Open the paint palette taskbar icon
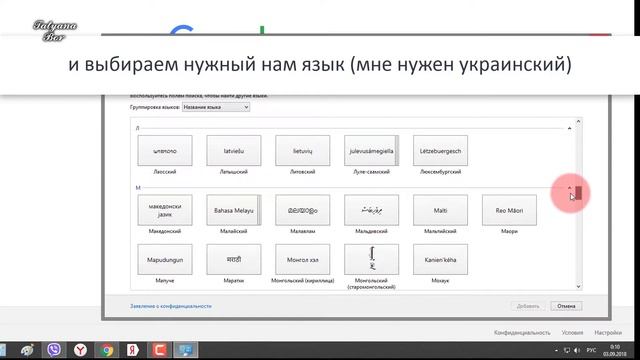This screenshot has width=640, height=360. coord(27,350)
